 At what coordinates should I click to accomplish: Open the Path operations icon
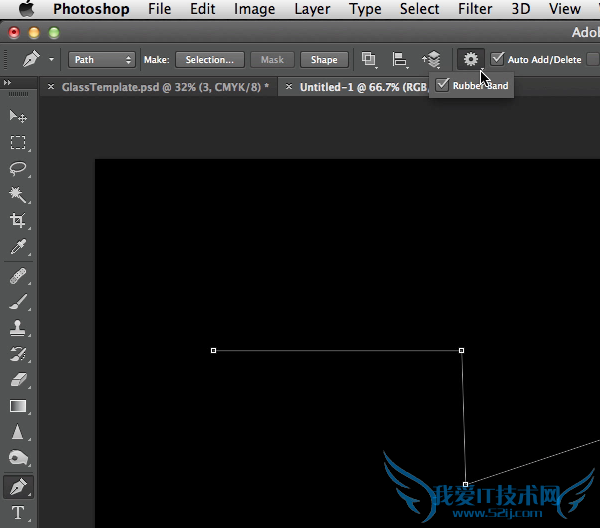pyautogui.click(x=369, y=59)
